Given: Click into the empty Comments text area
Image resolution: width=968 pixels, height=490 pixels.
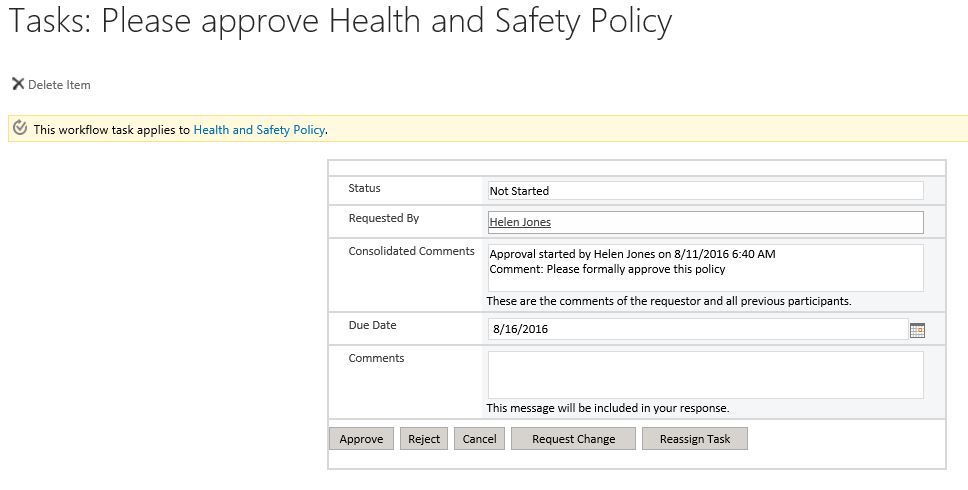Looking at the screenshot, I should [704, 375].
